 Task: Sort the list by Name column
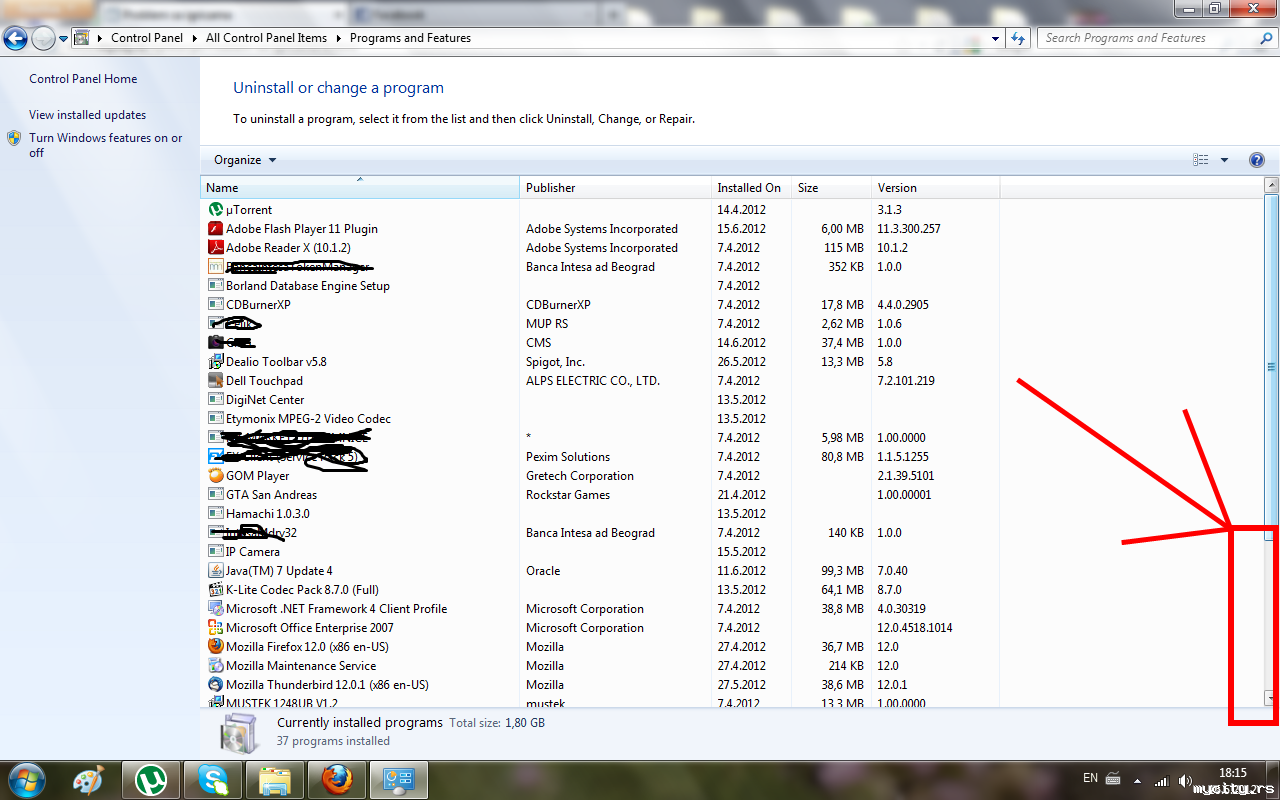360,188
